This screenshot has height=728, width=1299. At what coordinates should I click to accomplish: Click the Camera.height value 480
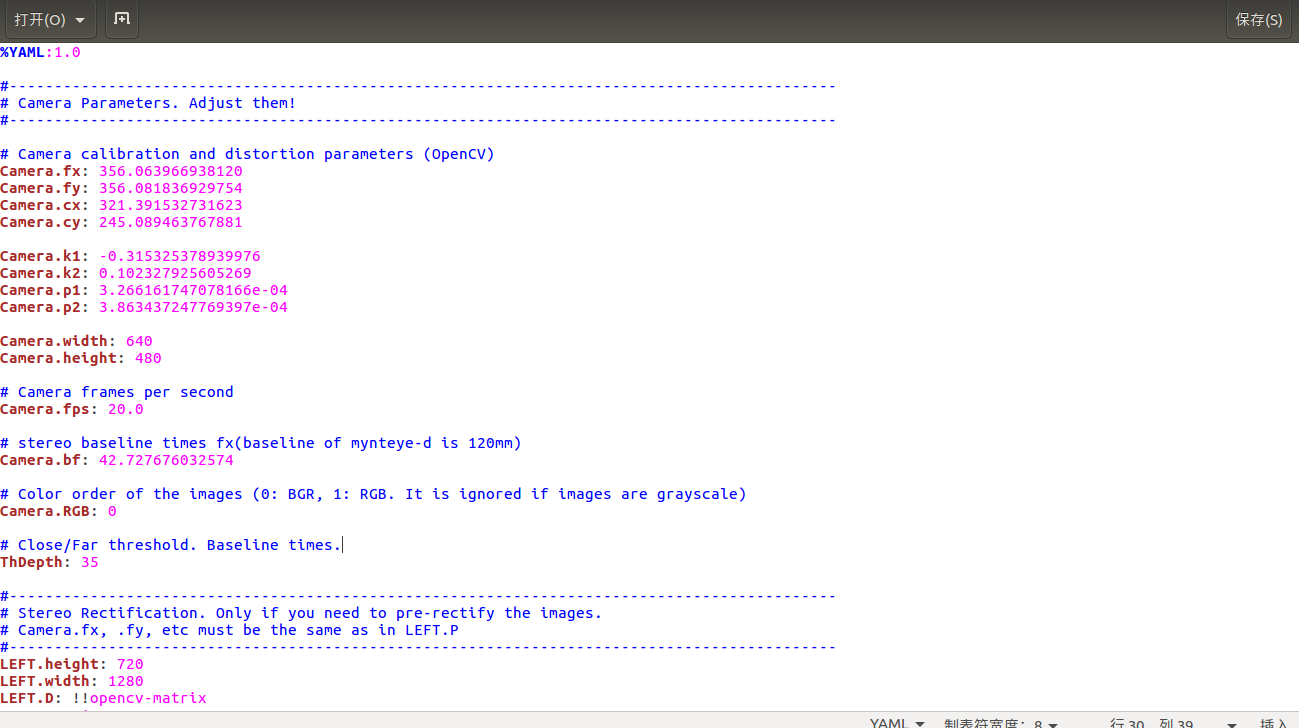(x=148, y=358)
